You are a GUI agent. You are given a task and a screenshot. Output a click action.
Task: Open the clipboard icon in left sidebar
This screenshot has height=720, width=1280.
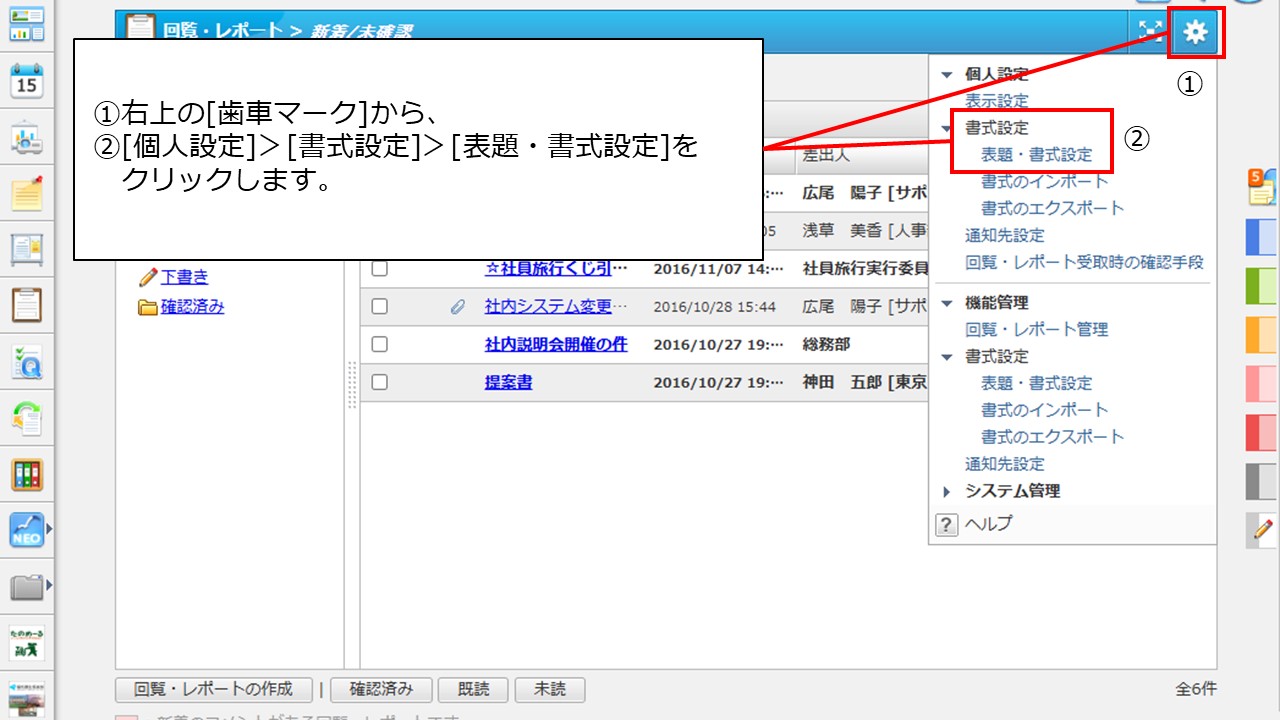point(27,304)
